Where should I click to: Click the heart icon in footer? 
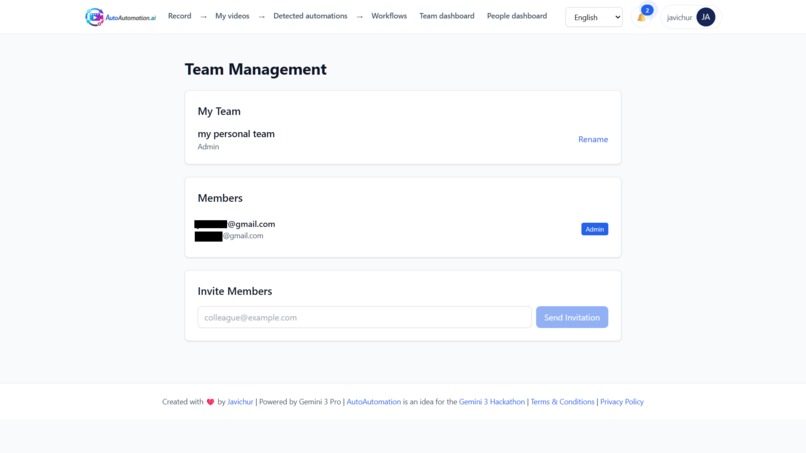[x=210, y=402]
